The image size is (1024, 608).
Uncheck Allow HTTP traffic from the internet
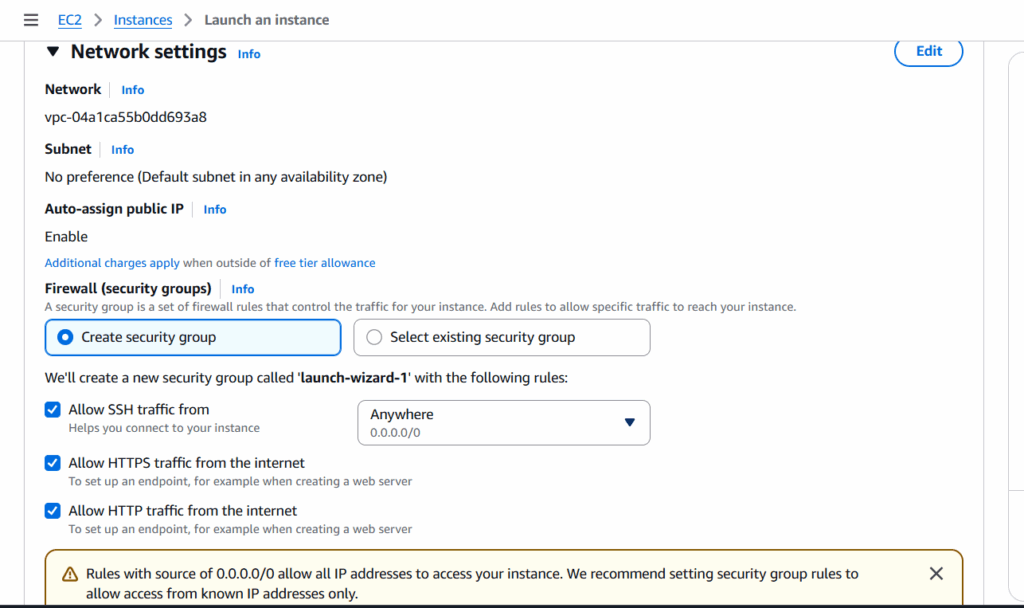click(53, 511)
